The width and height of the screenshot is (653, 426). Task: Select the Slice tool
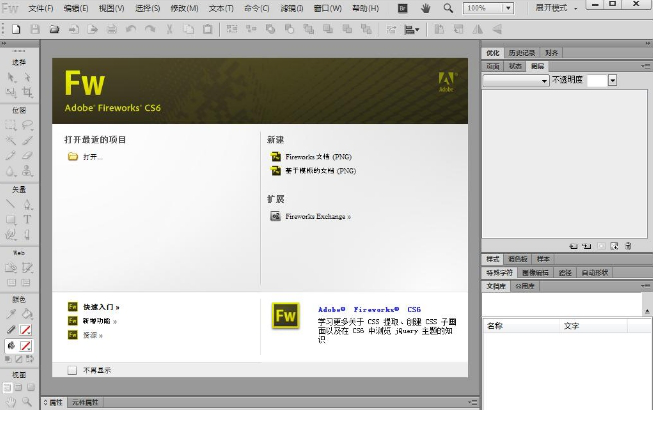tap(27, 267)
